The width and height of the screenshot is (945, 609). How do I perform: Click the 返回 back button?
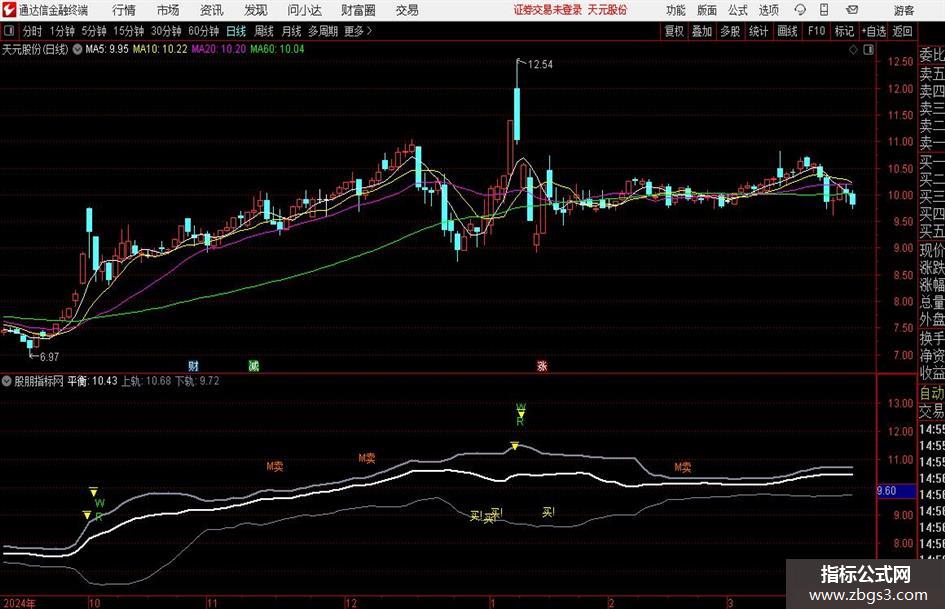click(902, 31)
